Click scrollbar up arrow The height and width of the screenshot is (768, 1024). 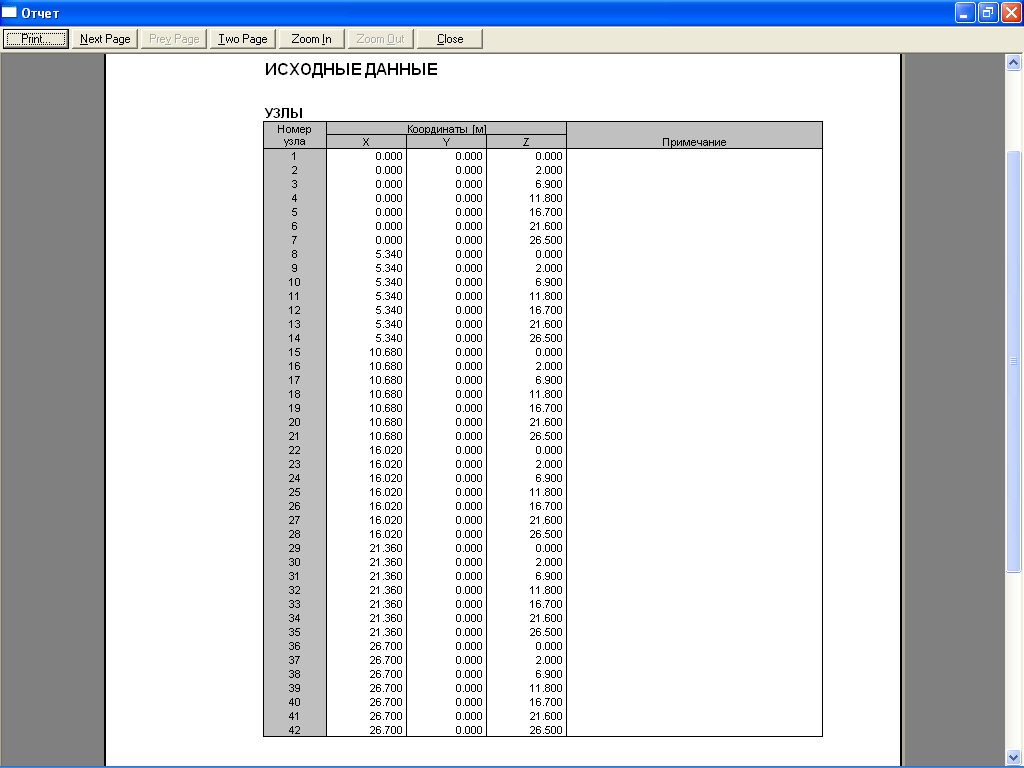[1013, 63]
